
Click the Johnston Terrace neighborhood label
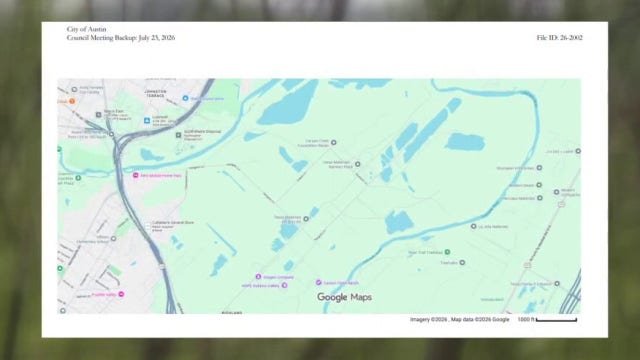[x=156, y=93]
